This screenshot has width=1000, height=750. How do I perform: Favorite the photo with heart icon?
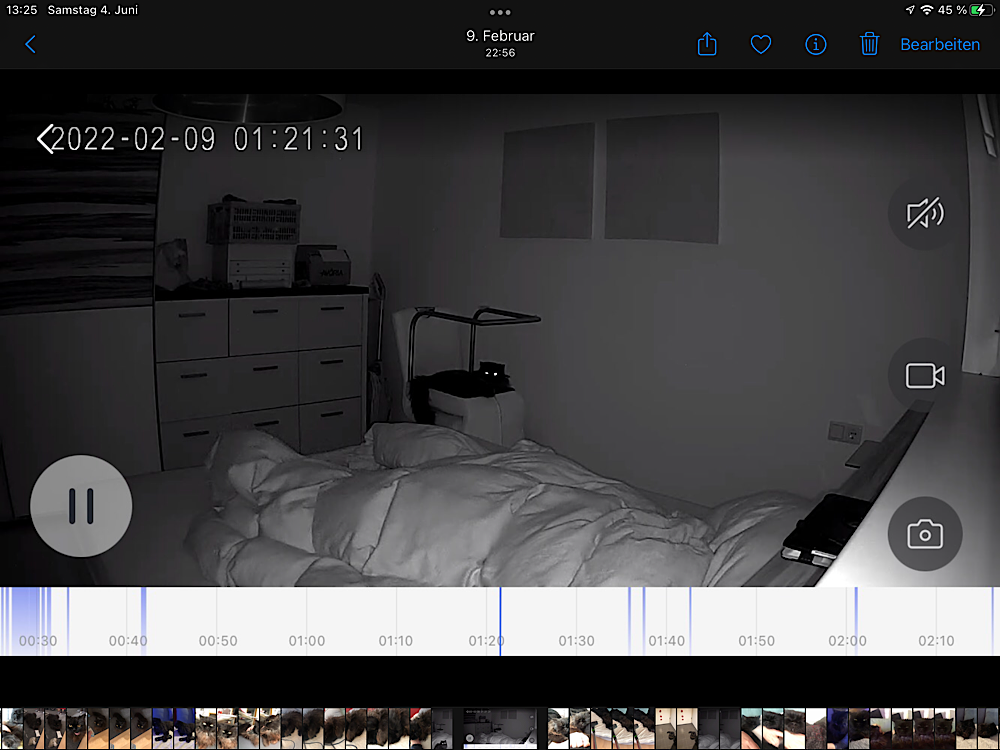click(x=761, y=44)
